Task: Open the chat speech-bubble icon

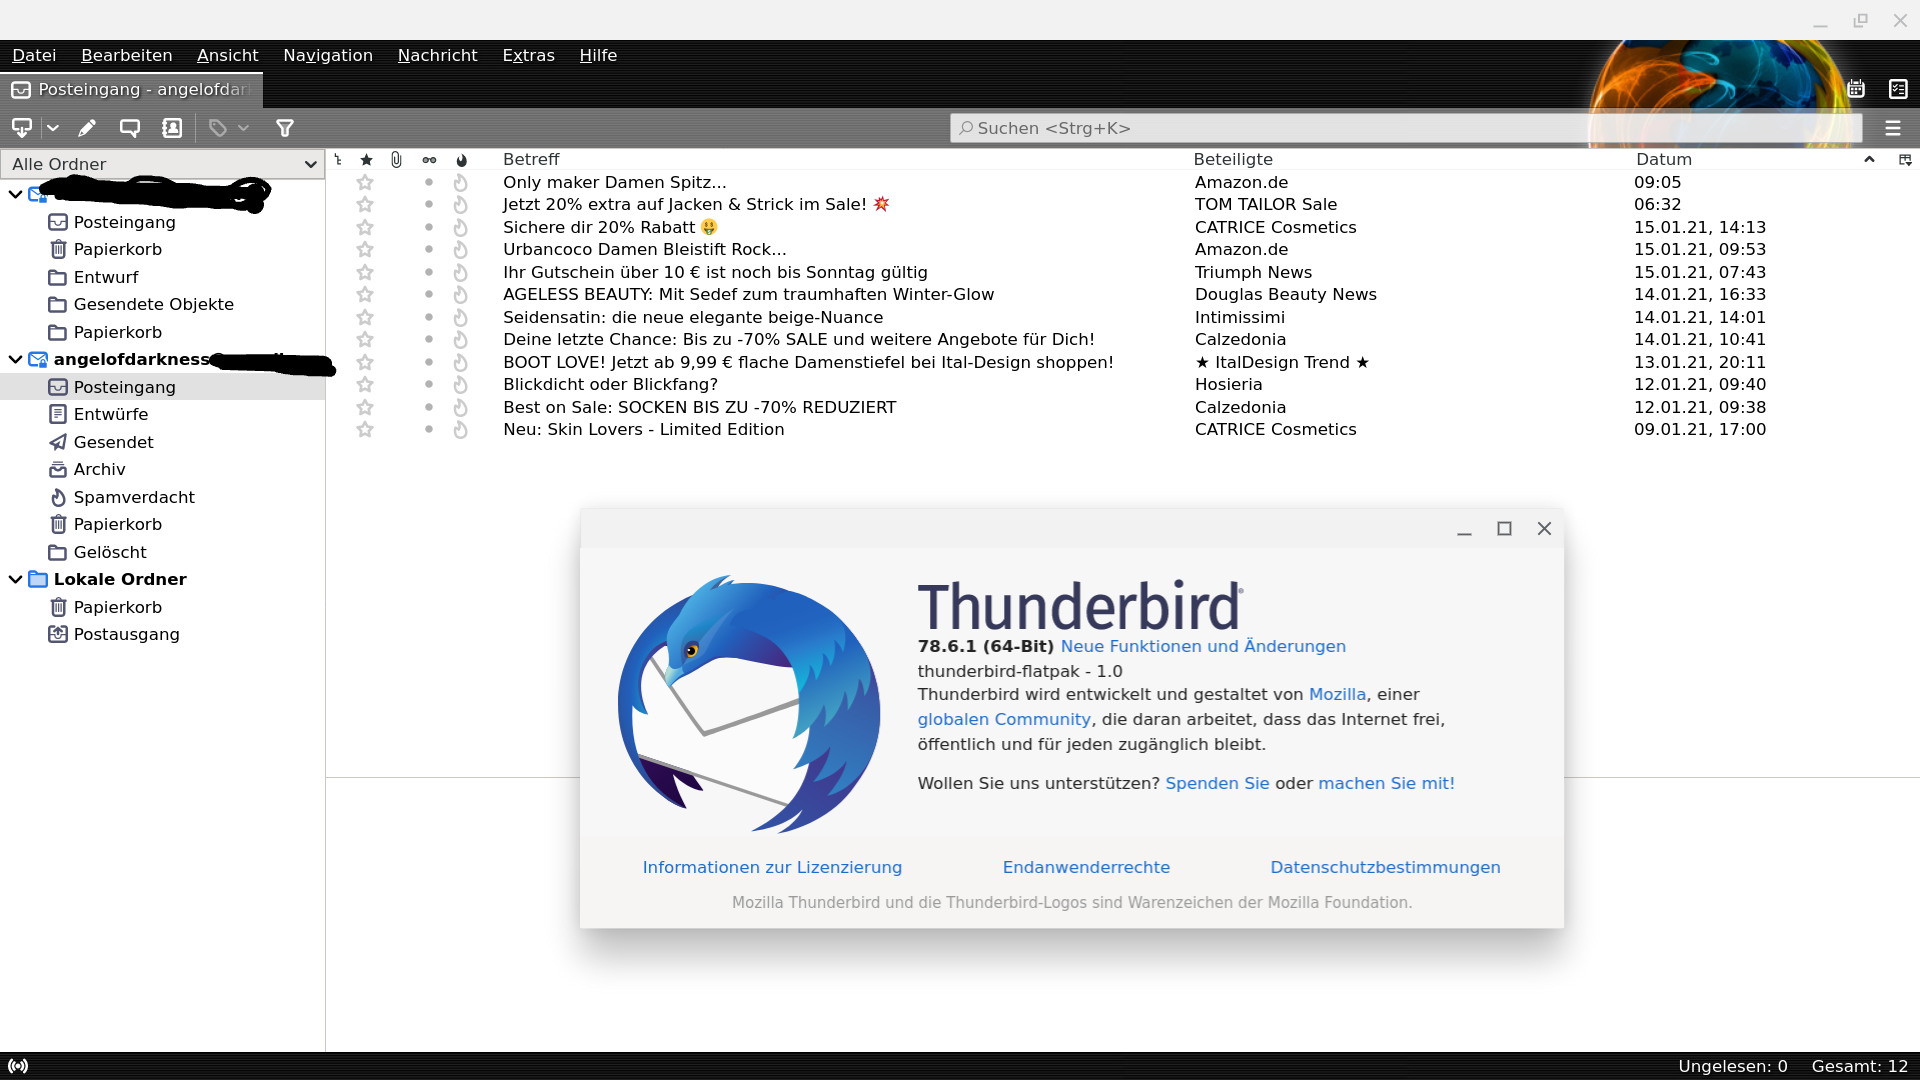Action: point(129,128)
